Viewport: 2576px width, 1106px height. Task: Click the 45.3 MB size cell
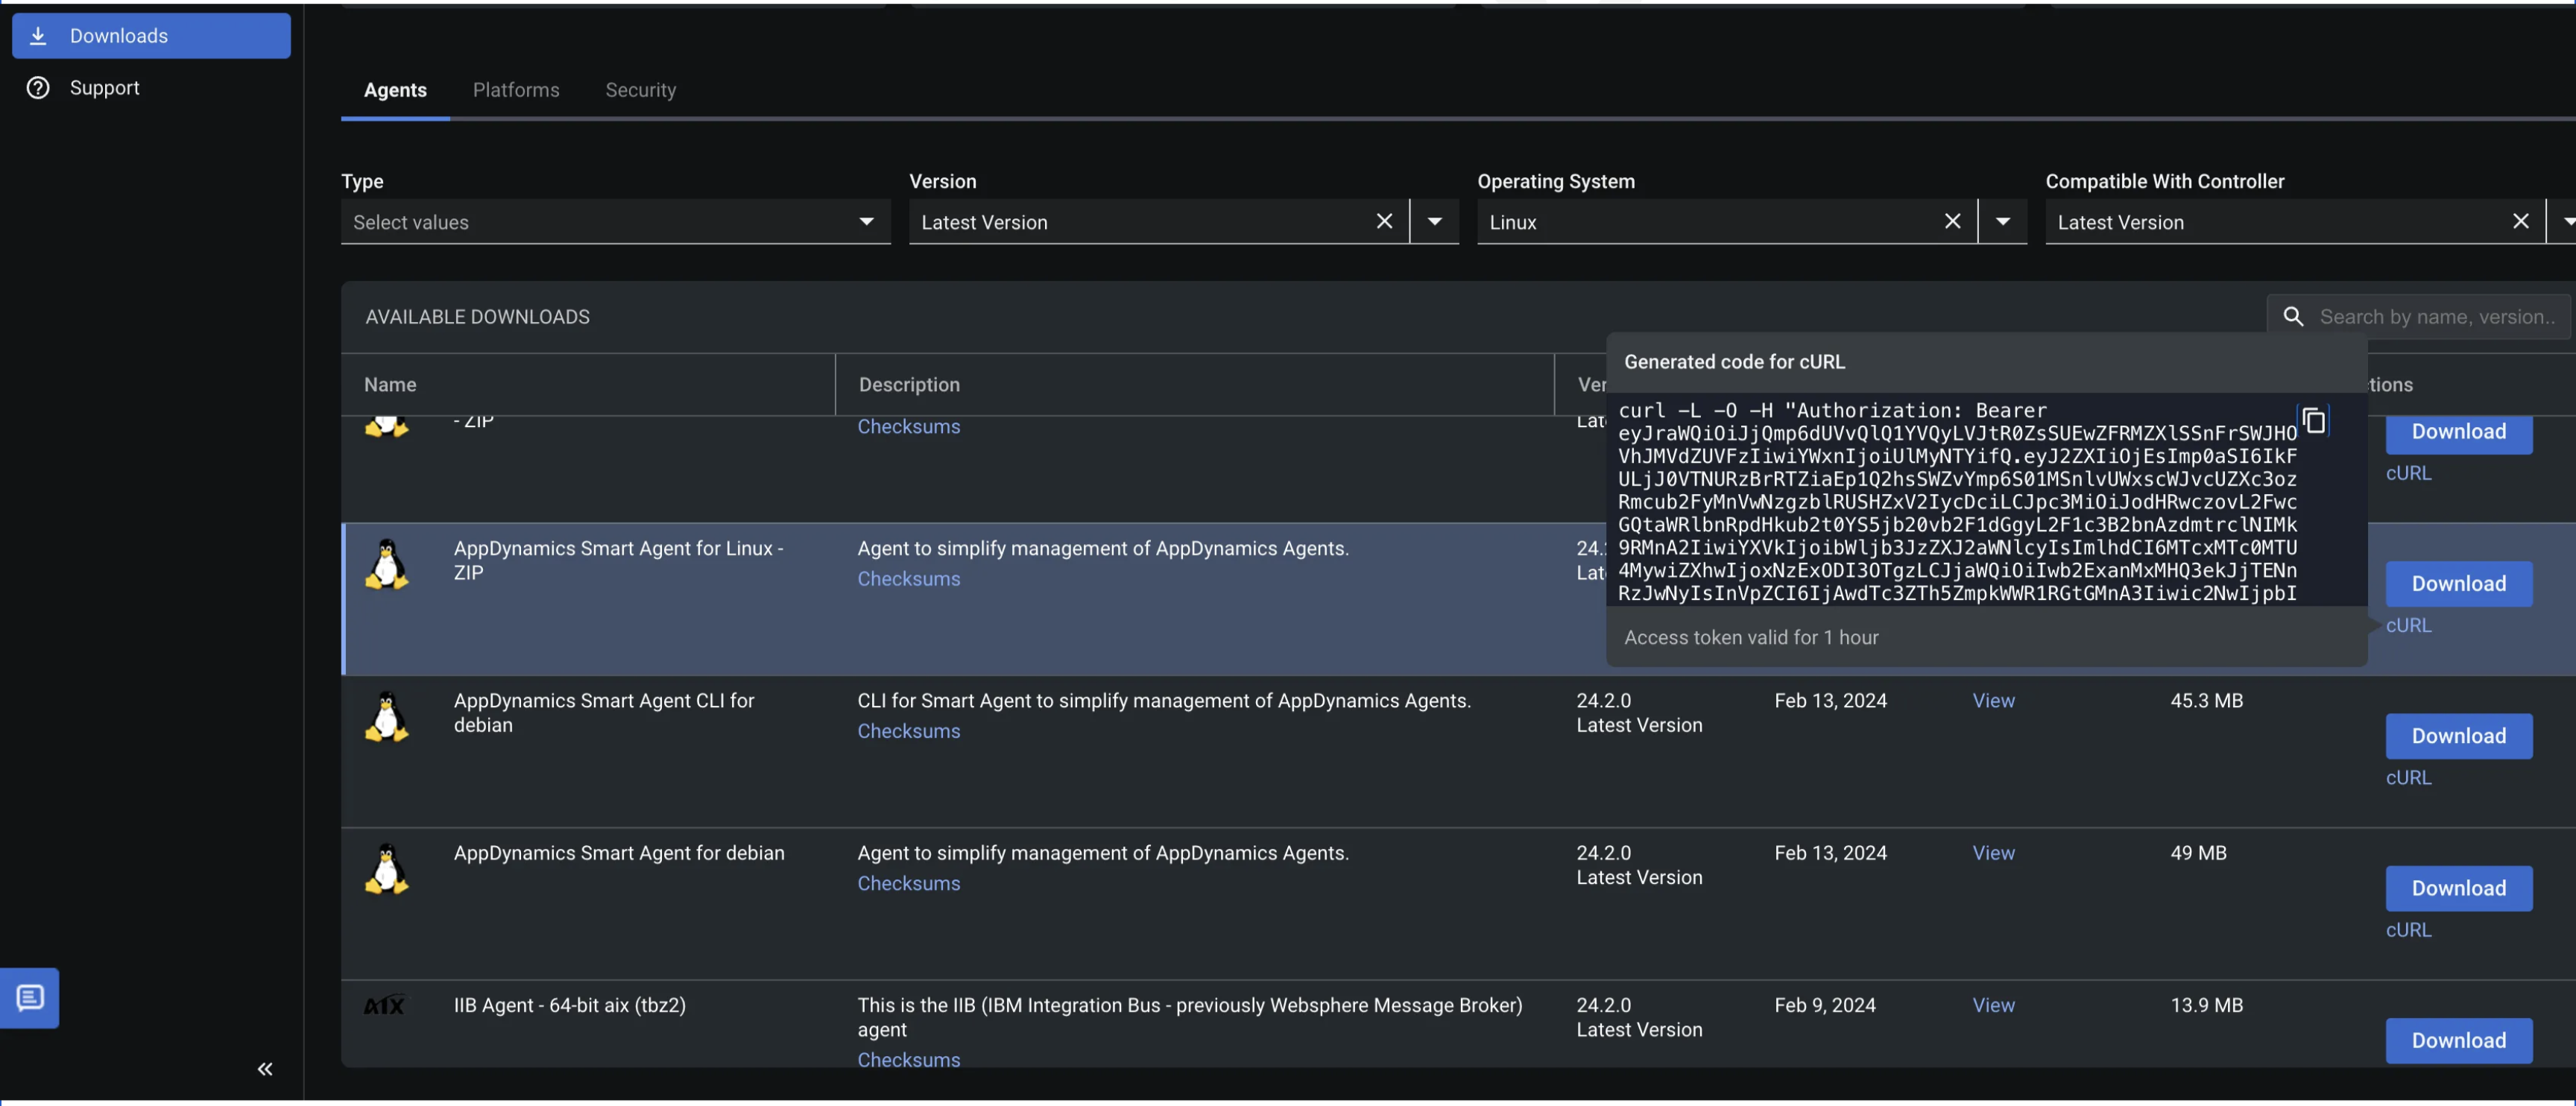[x=2206, y=701]
